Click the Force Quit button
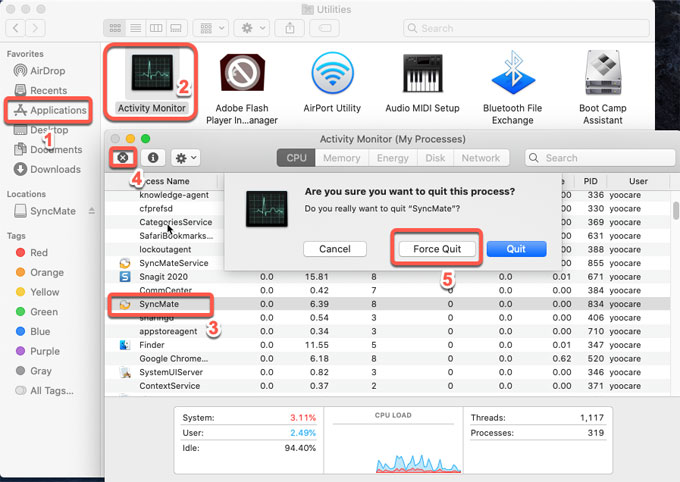The image size is (680, 482). (x=437, y=249)
